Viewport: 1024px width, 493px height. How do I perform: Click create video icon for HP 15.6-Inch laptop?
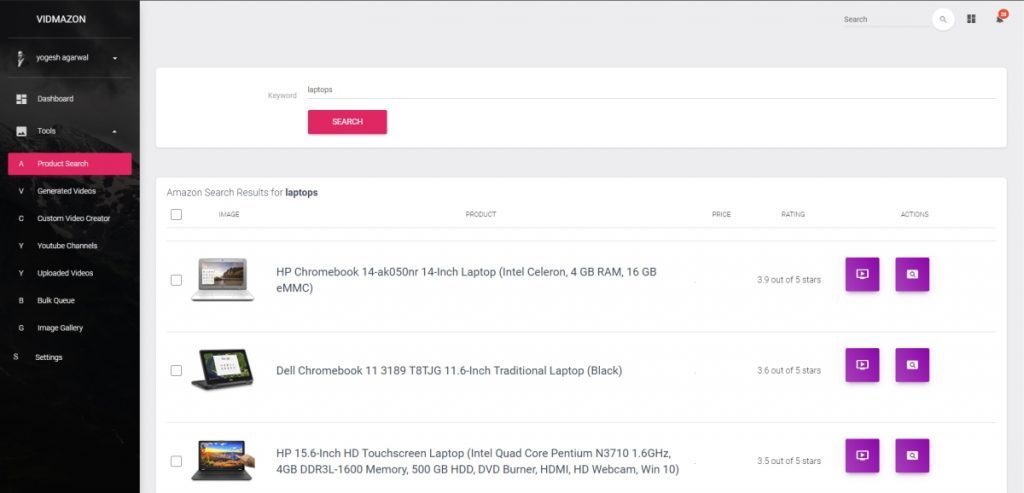click(x=862, y=455)
